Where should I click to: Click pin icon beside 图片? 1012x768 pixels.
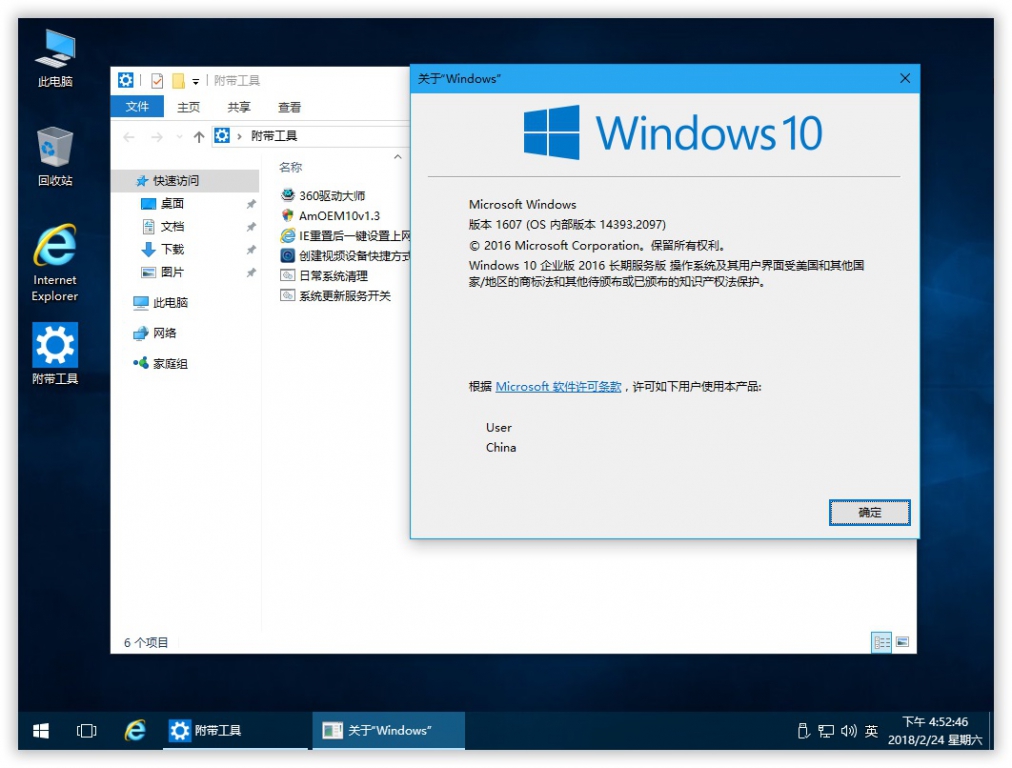[251, 273]
